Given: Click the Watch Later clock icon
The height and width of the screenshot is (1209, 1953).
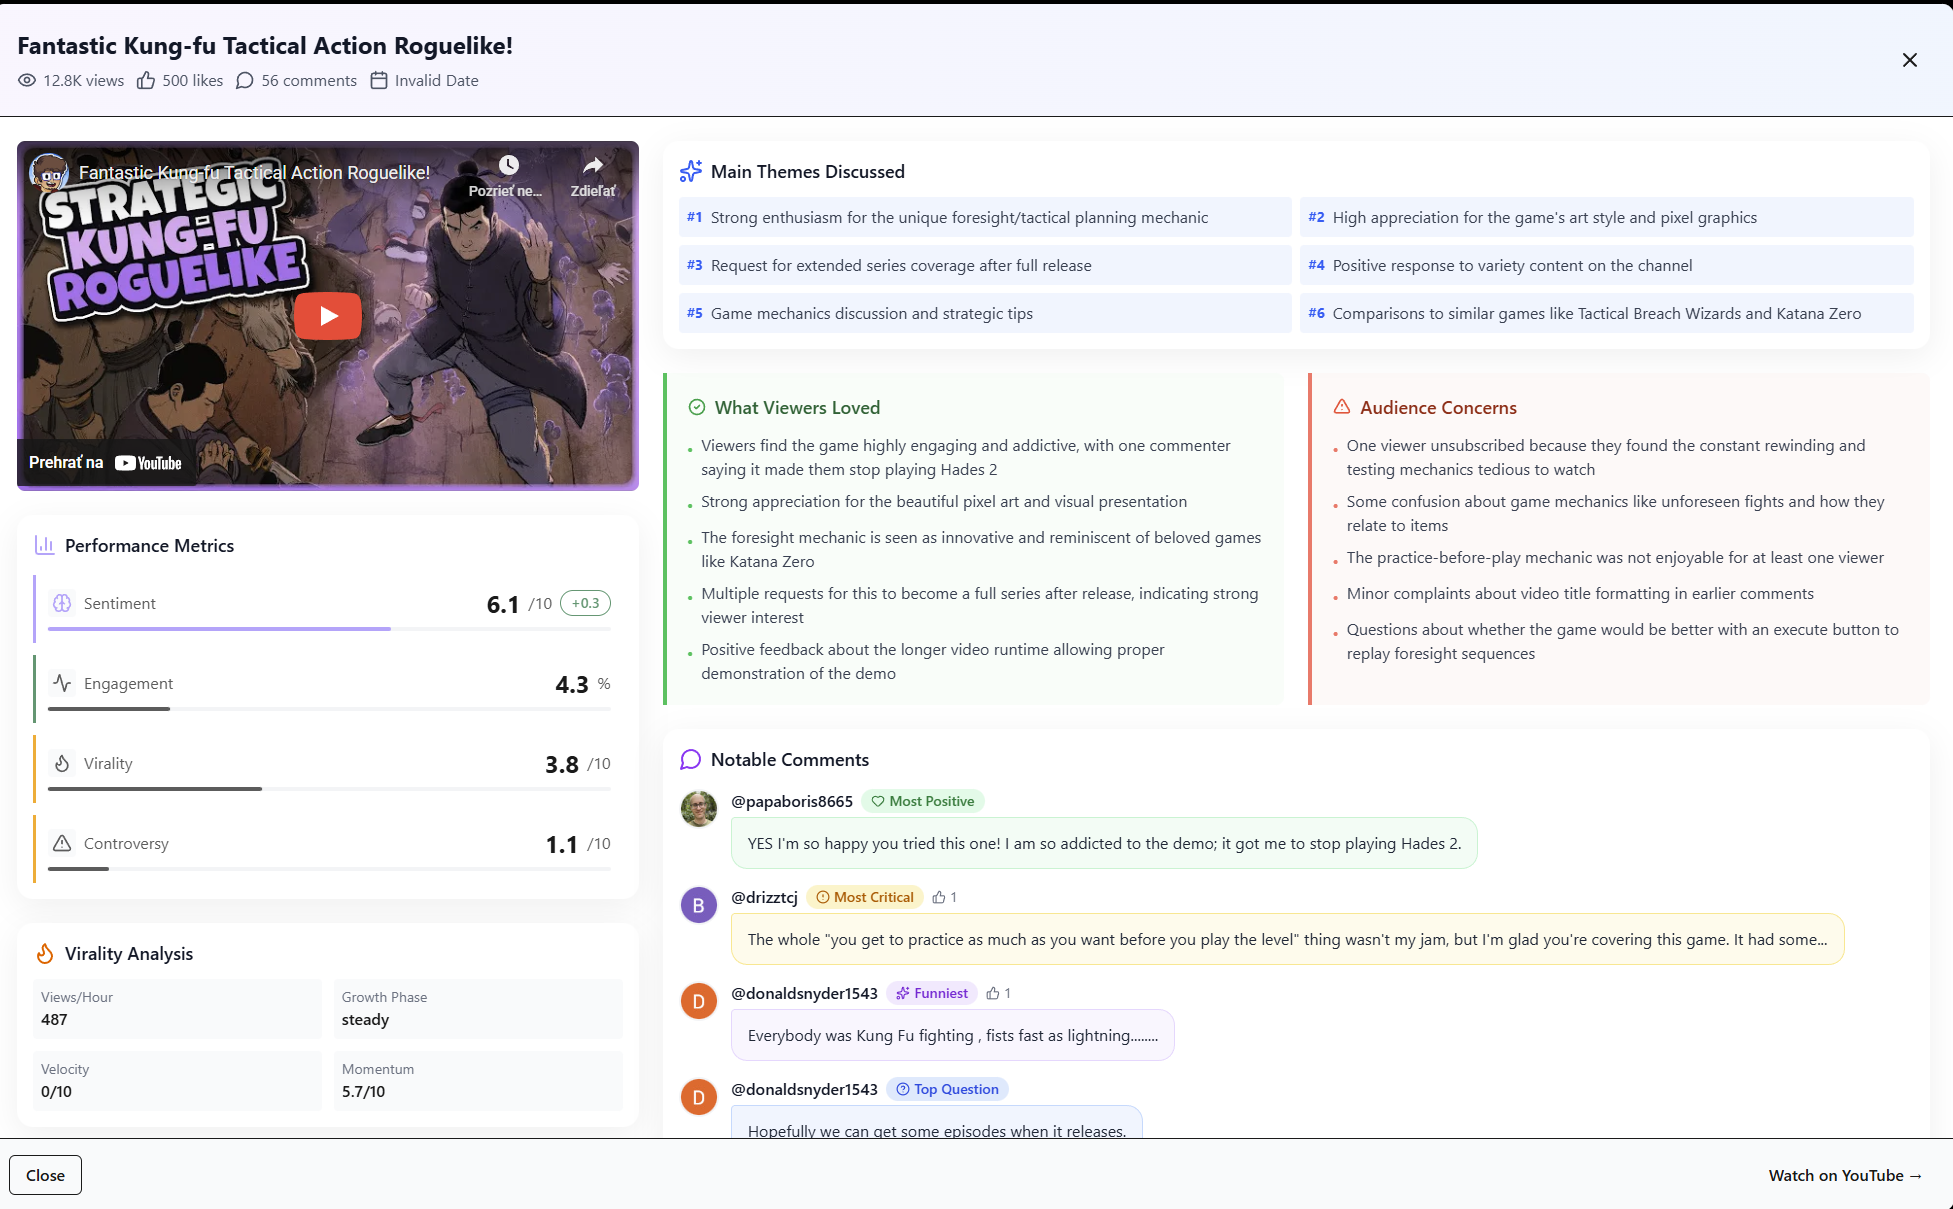Looking at the screenshot, I should pos(508,165).
